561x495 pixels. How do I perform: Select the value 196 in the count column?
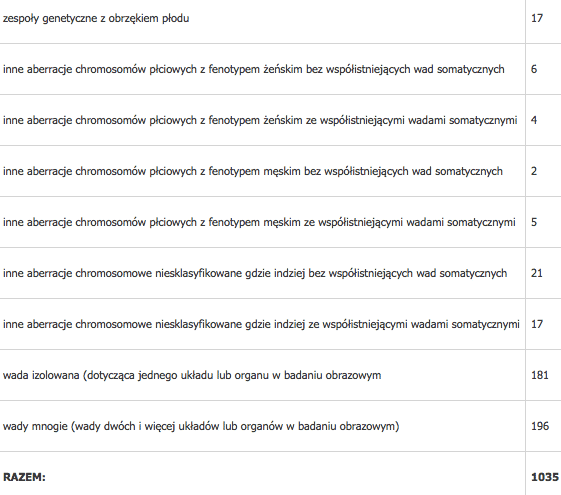click(x=540, y=426)
